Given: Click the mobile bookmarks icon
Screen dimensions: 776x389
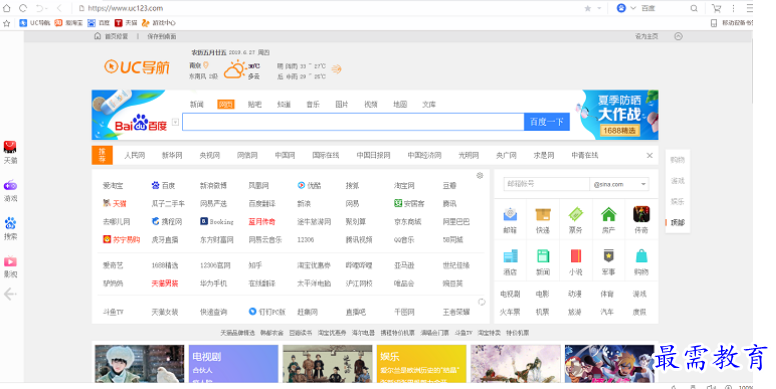Looking at the screenshot, I should point(714,23).
